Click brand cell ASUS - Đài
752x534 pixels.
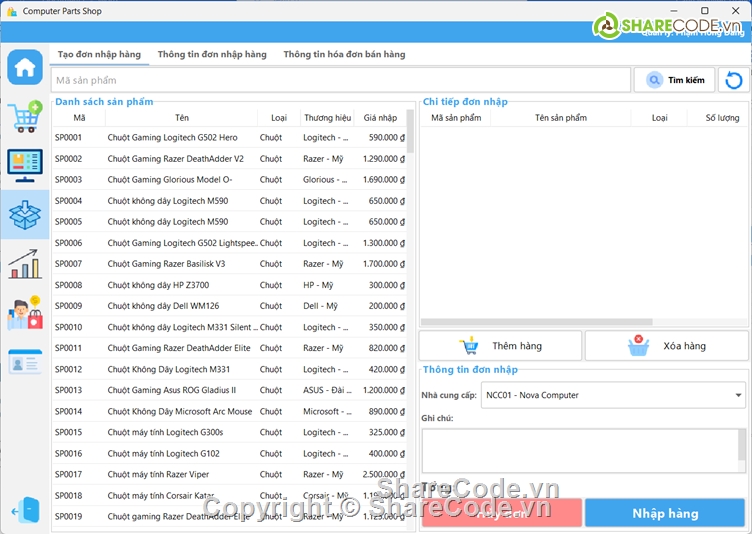coord(327,390)
